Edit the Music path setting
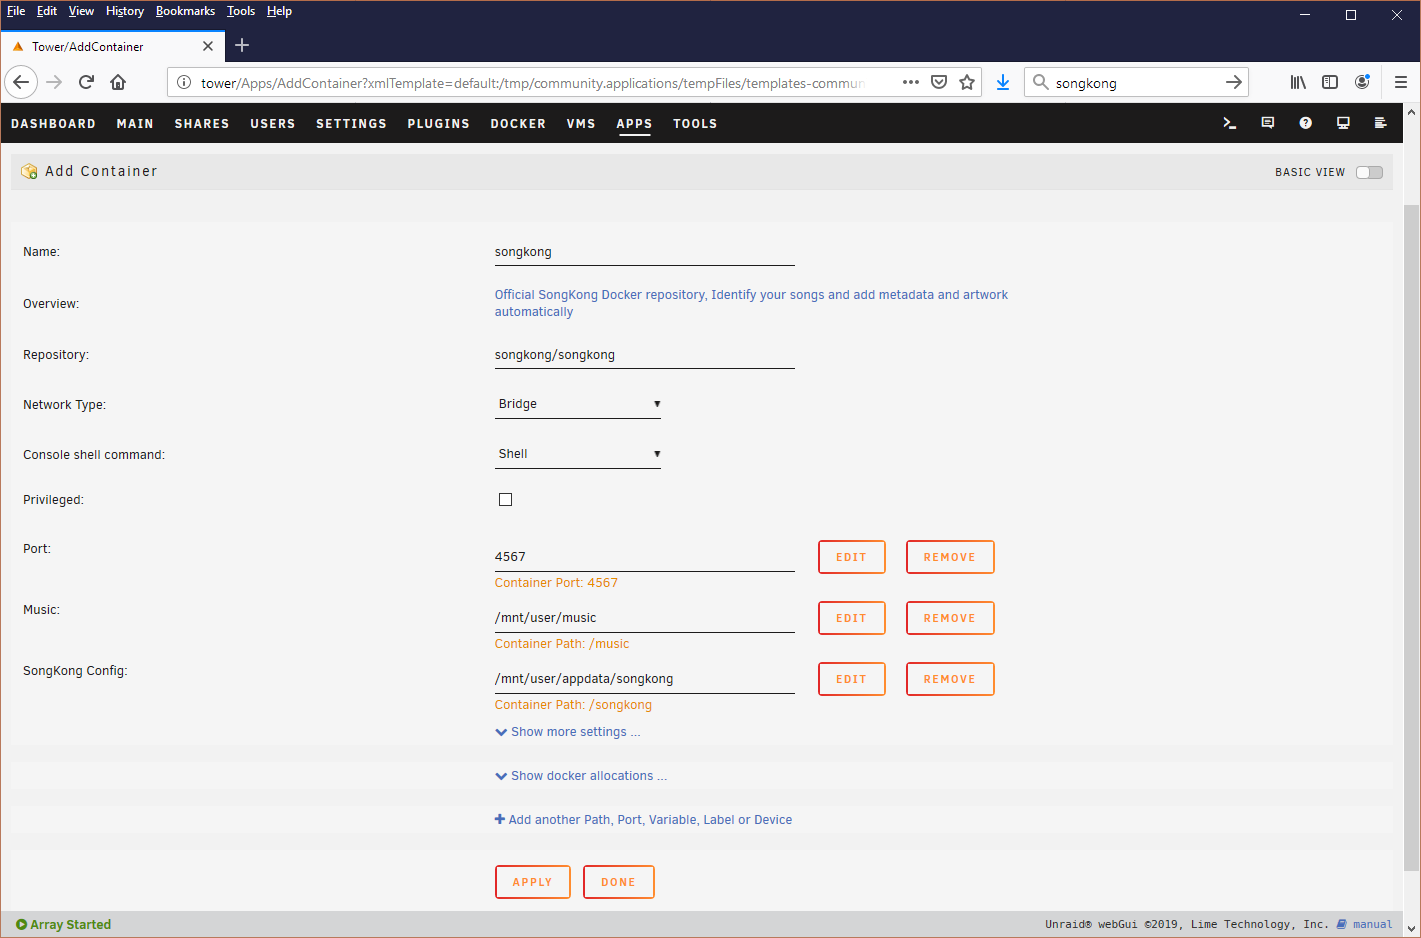 point(851,618)
